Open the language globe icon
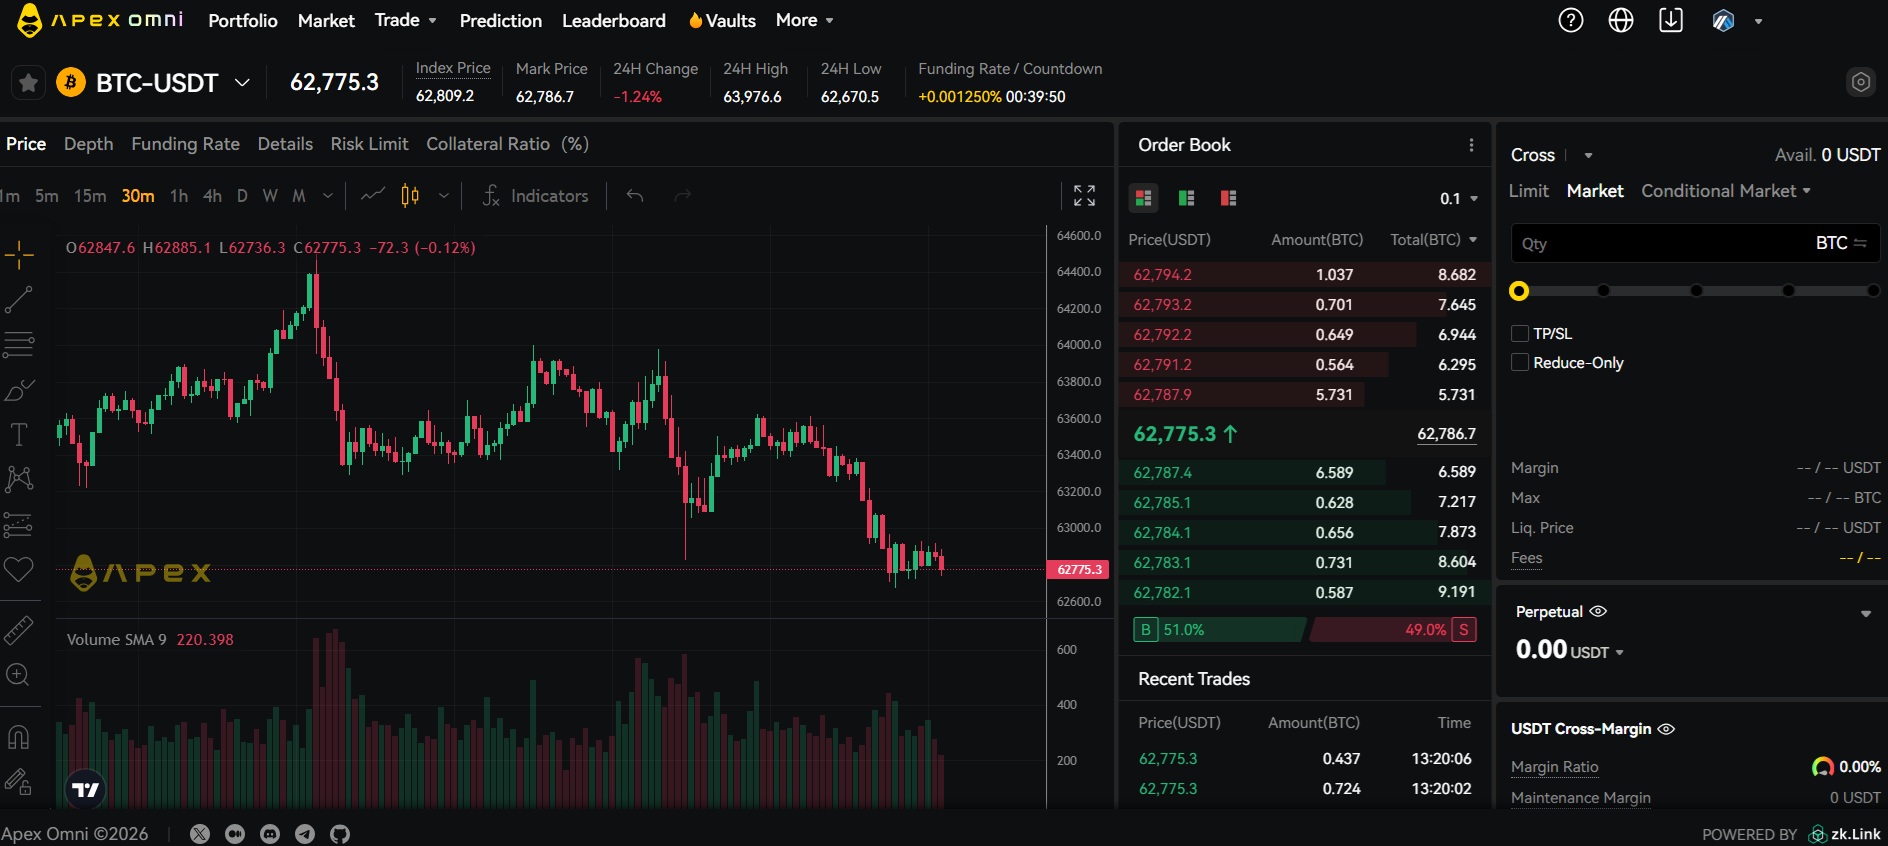Screen dimensions: 1888x846 [x=1621, y=20]
